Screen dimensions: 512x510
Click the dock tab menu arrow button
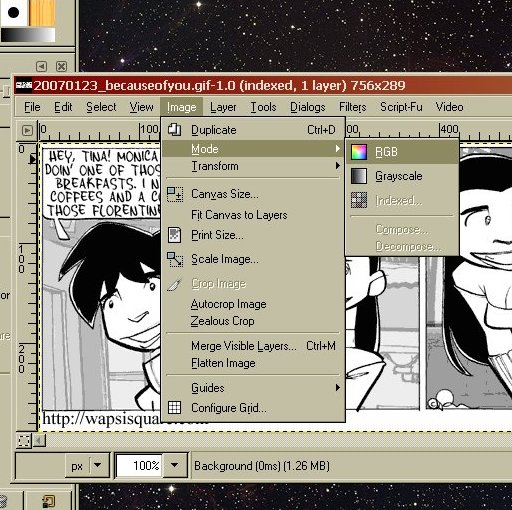tap(41, 66)
